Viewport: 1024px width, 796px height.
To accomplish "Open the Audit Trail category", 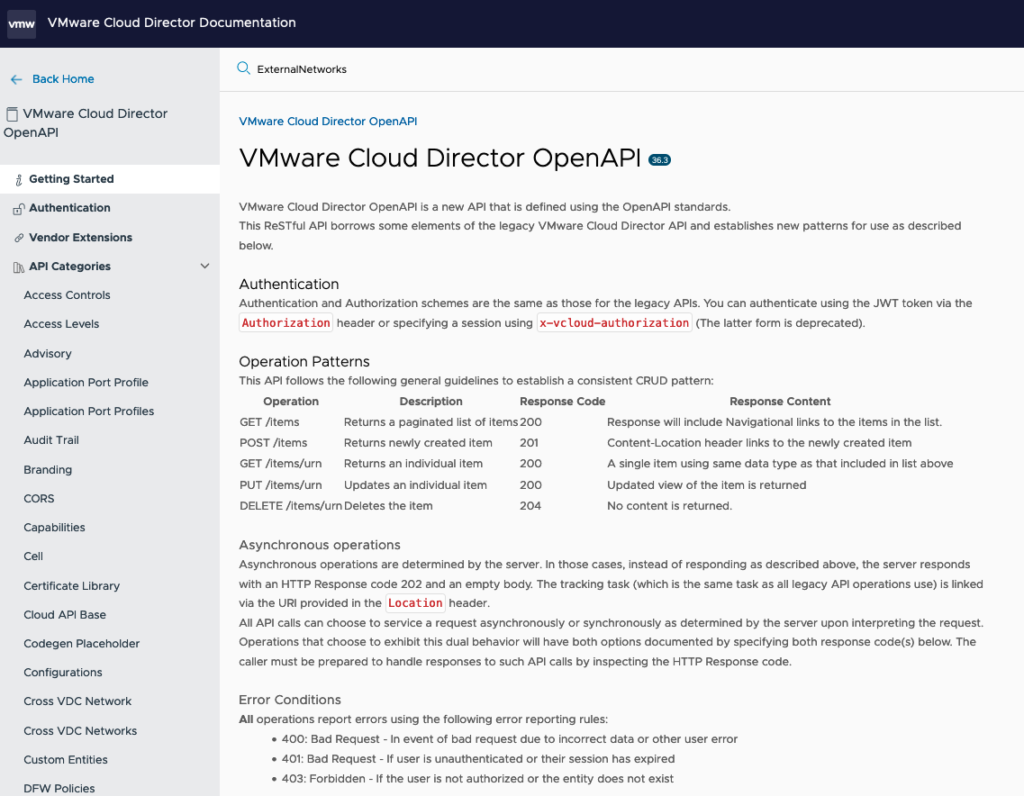I will [x=51, y=440].
